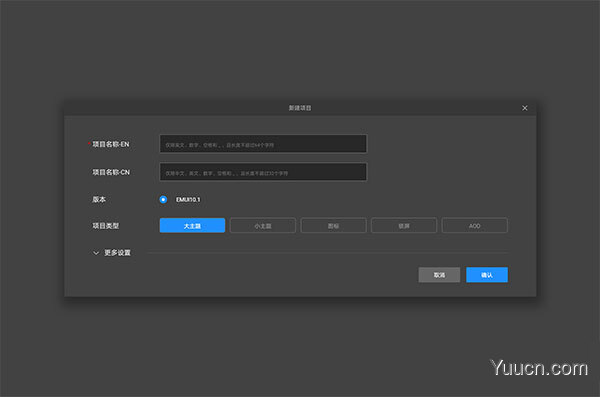Choose the AOD project type

pyautogui.click(x=474, y=225)
